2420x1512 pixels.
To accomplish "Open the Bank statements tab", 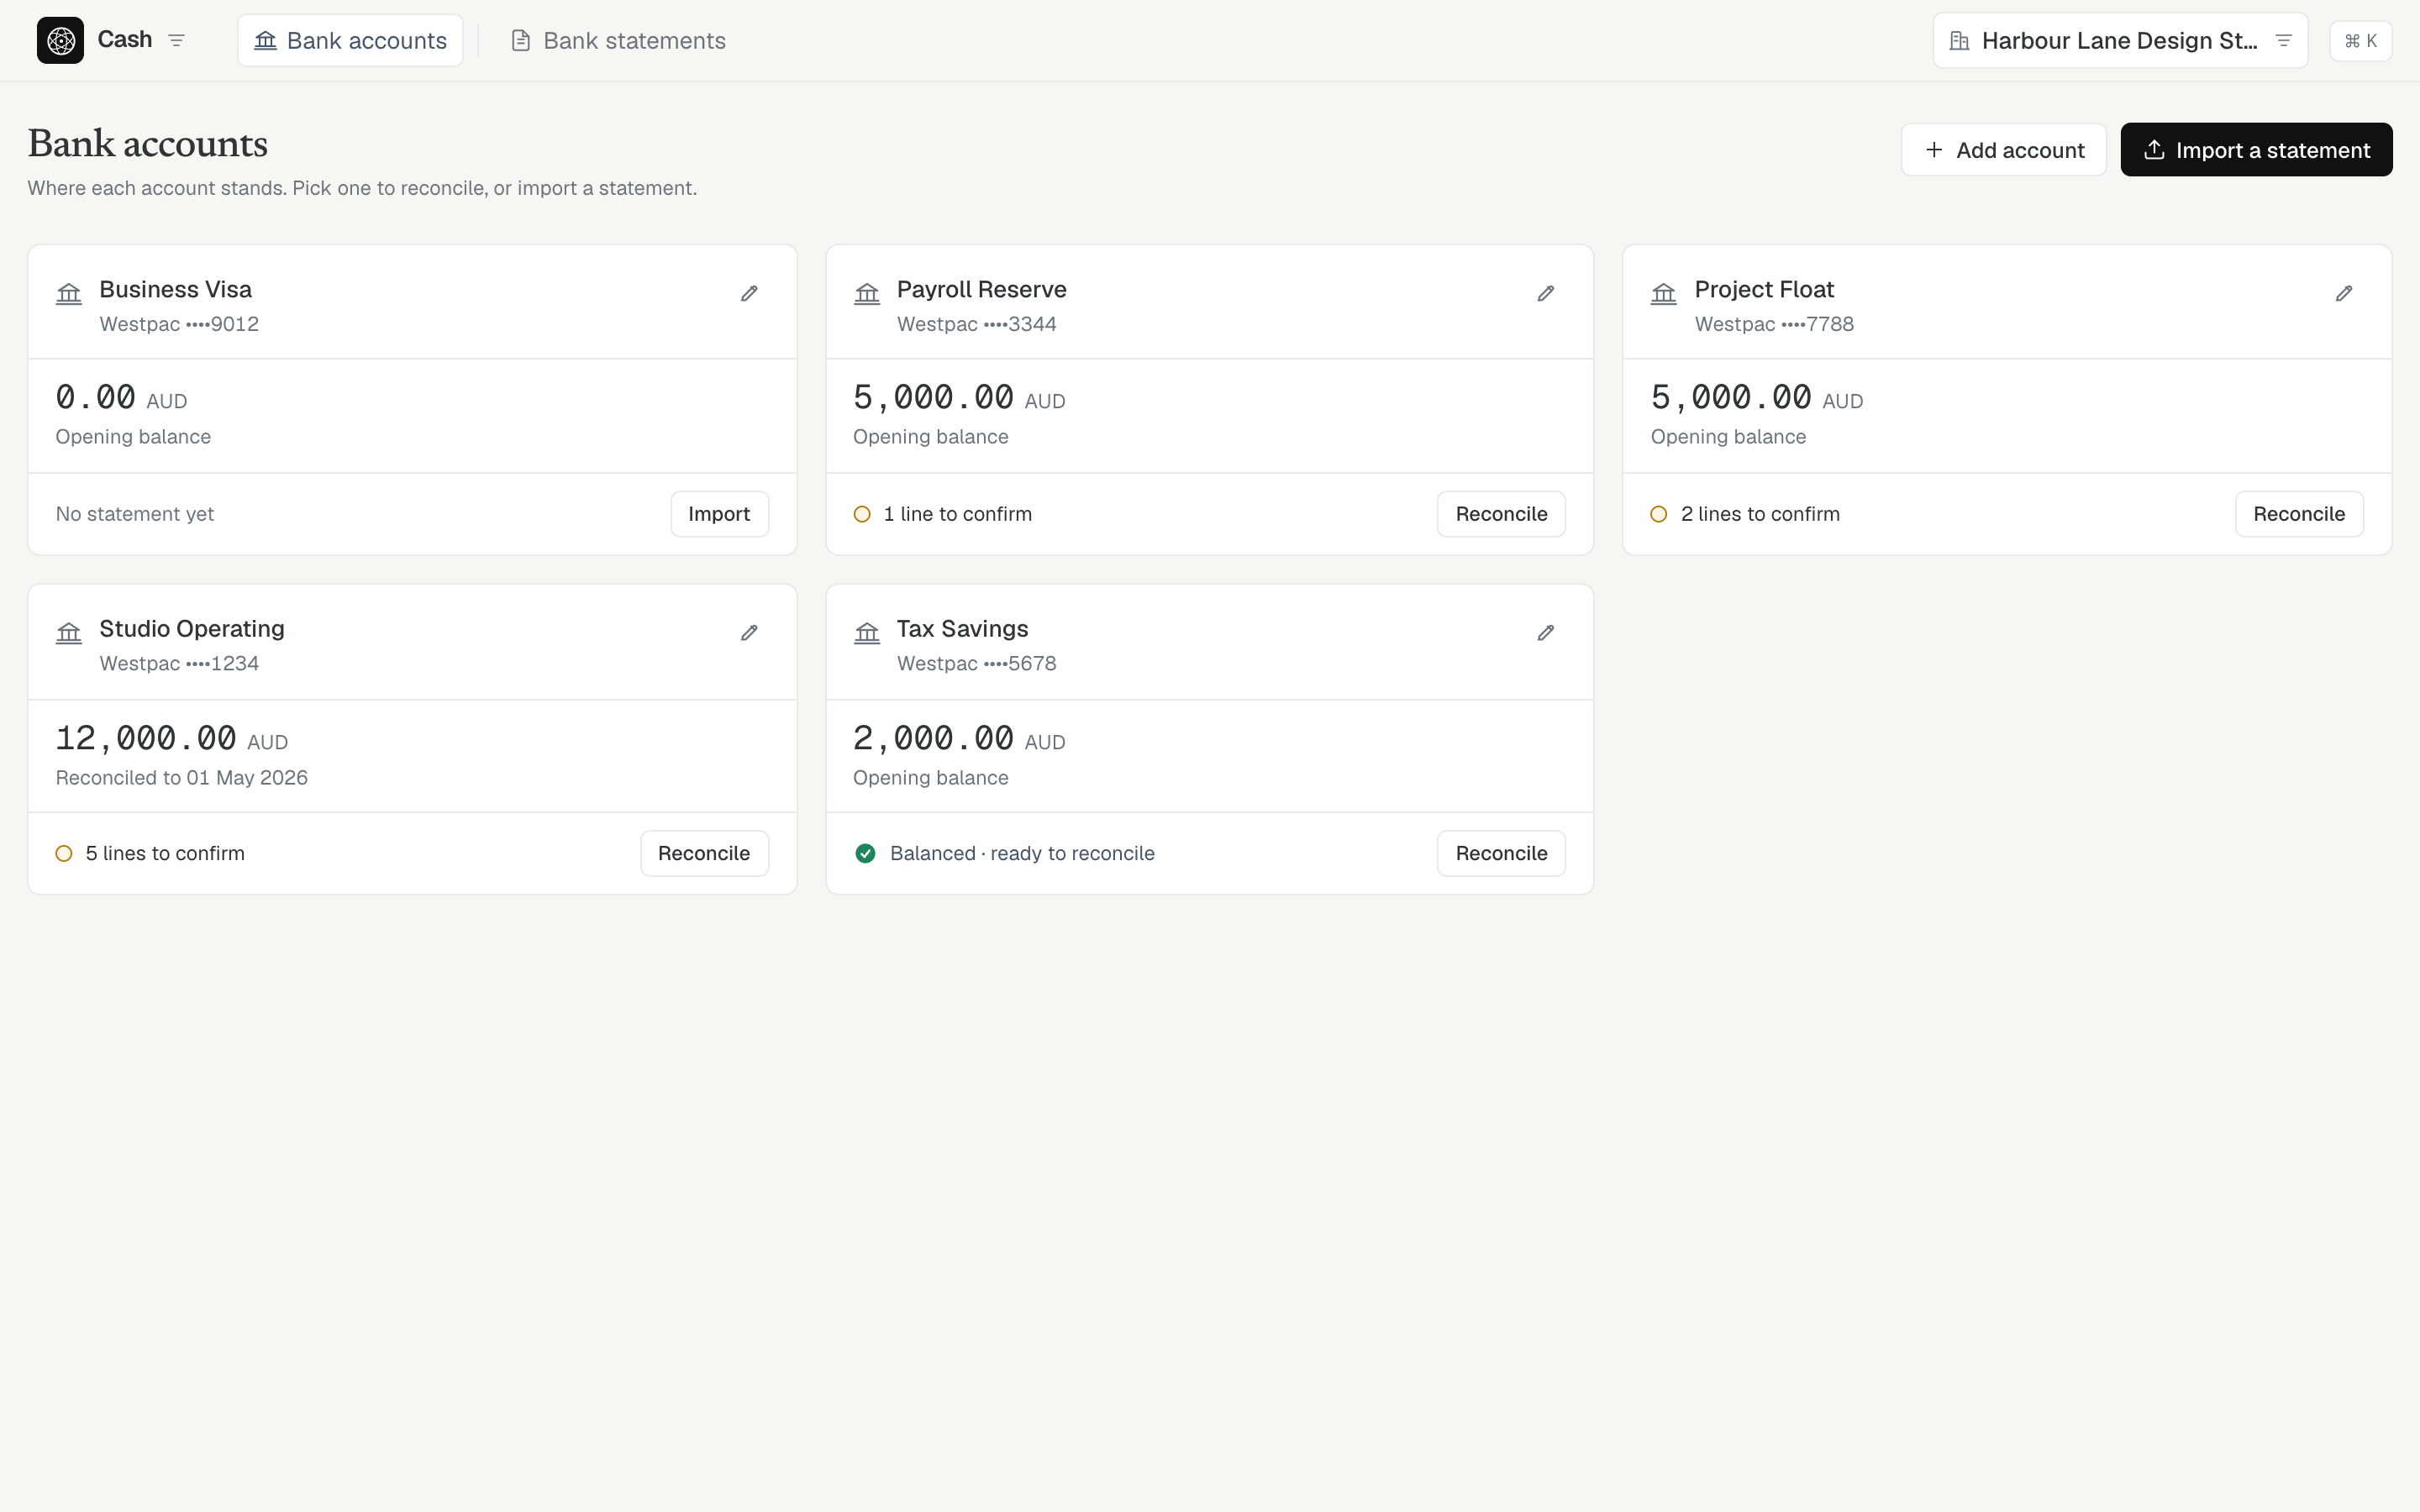I will tap(619, 40).
